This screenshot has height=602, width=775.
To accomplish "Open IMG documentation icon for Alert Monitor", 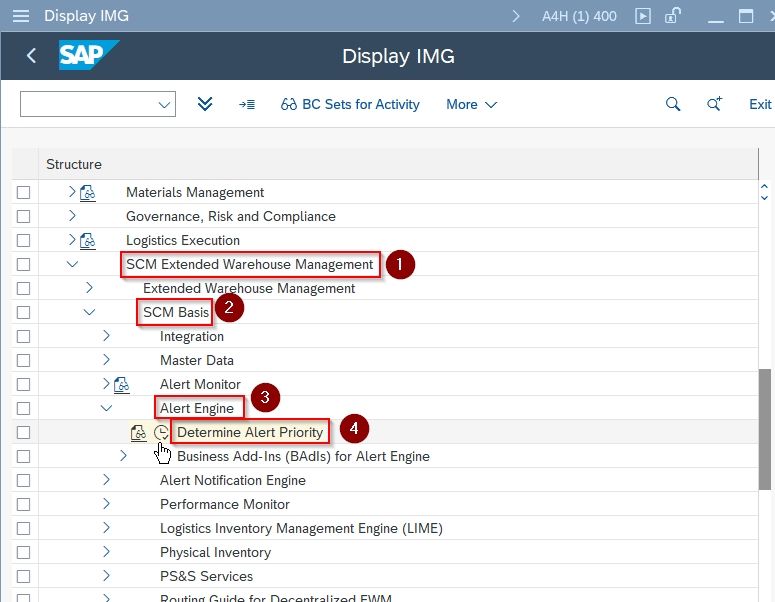I will pos(122,385).
